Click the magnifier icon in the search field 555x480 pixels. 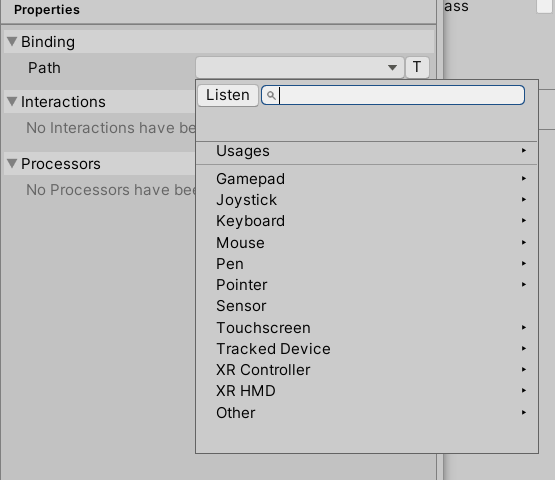pos(271,95)
